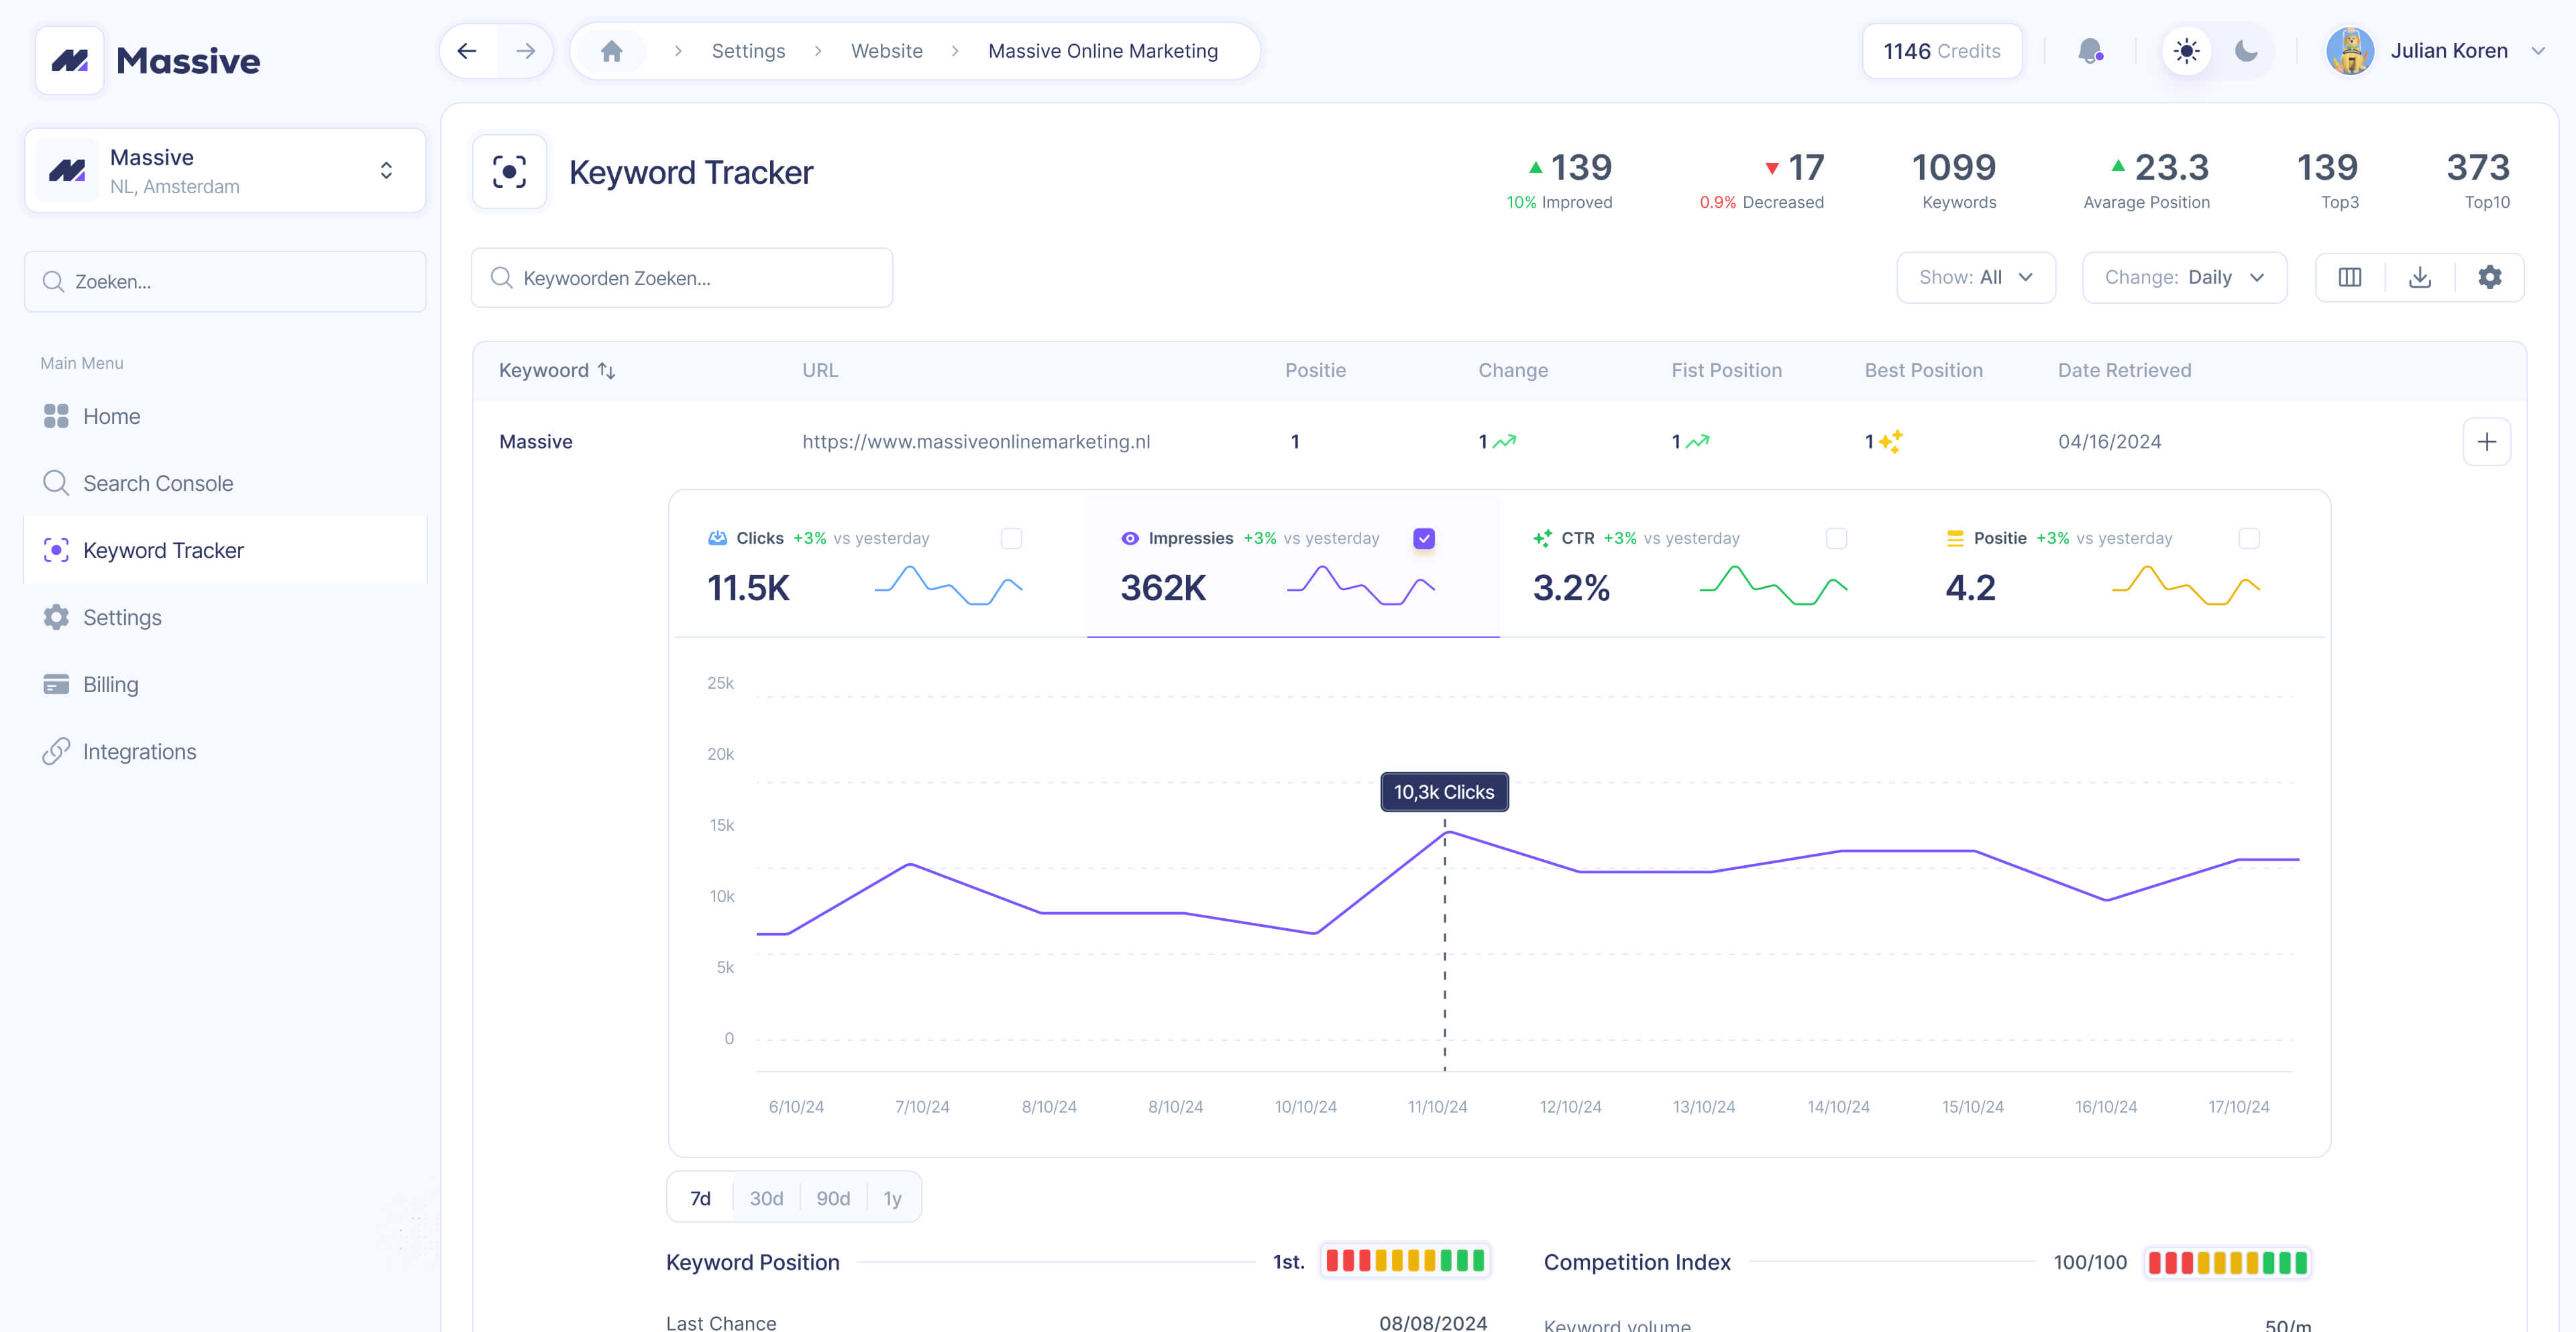The width and height of the screenshot is (2576, 1332).
Task: Click the Settings breadcrumb
Action: 748,51
